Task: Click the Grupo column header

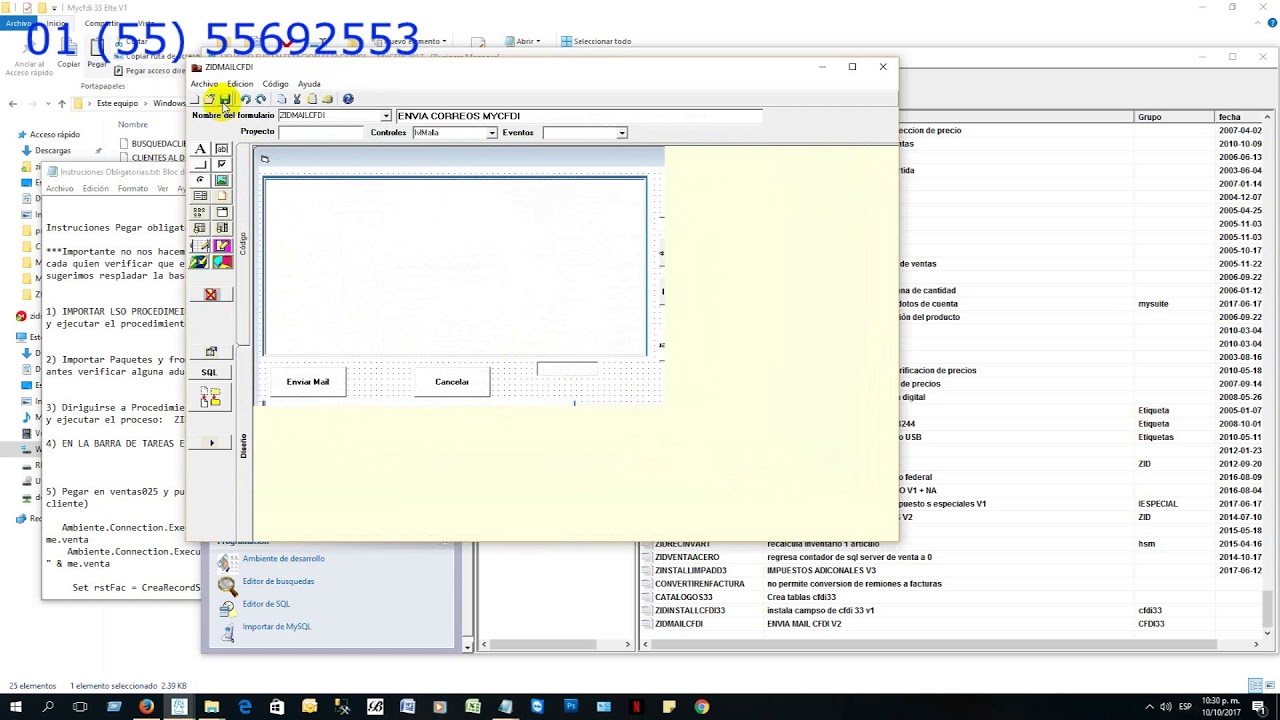Action: tap(1174, 117)
